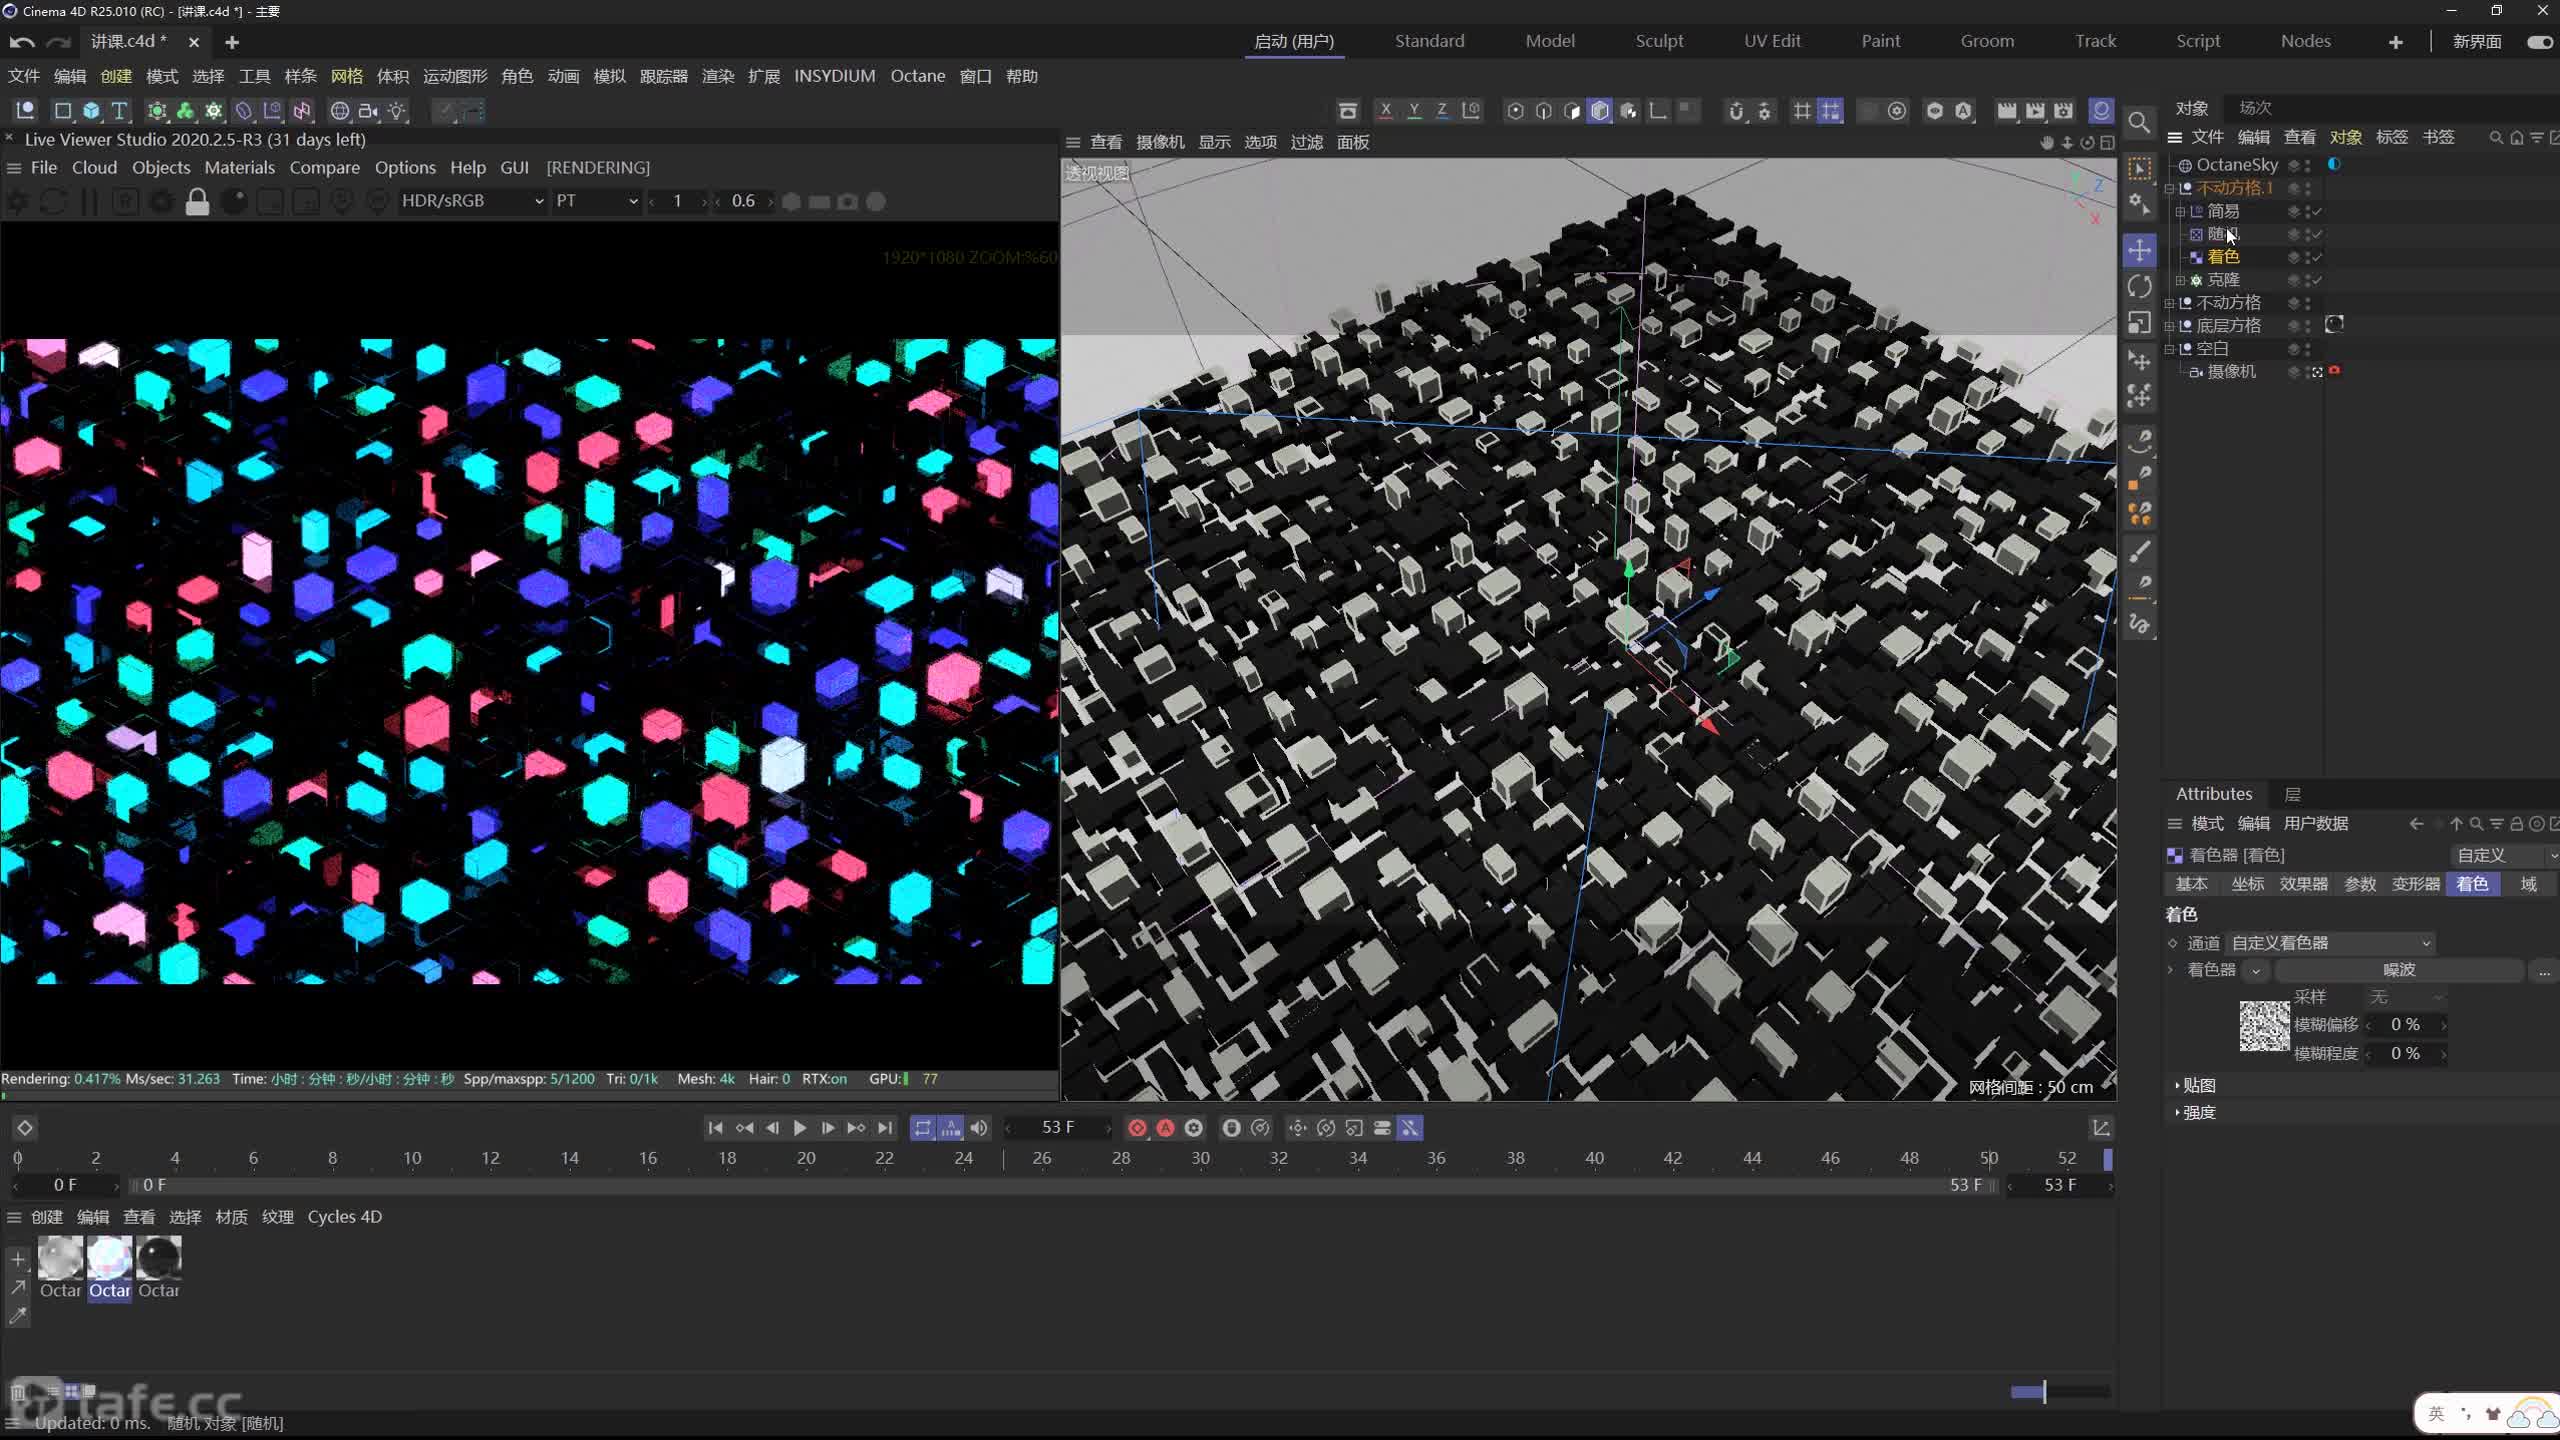Click the Octane sphere icon in top toolbar
Viewport: 2560px width, 1440px height.
2101,111
